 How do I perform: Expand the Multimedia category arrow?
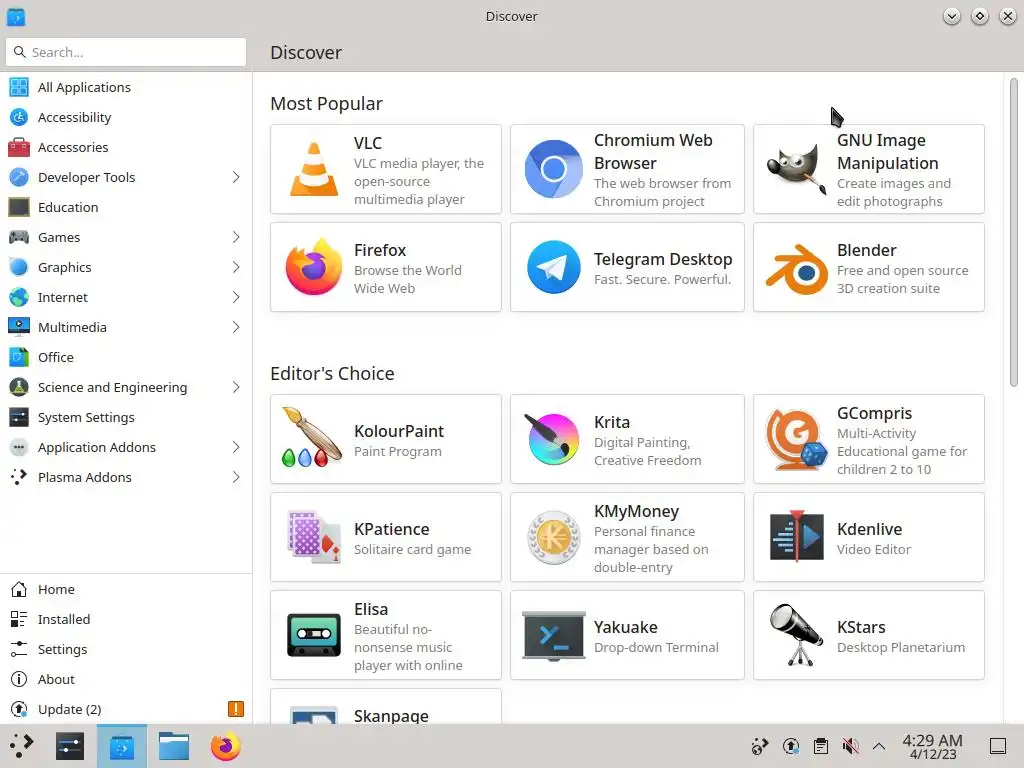click(236, 328)
